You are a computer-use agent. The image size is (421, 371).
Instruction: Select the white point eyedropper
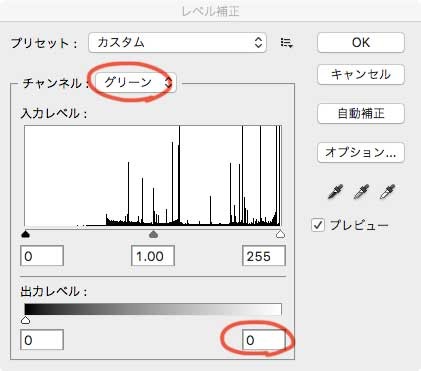click(387, 192)
